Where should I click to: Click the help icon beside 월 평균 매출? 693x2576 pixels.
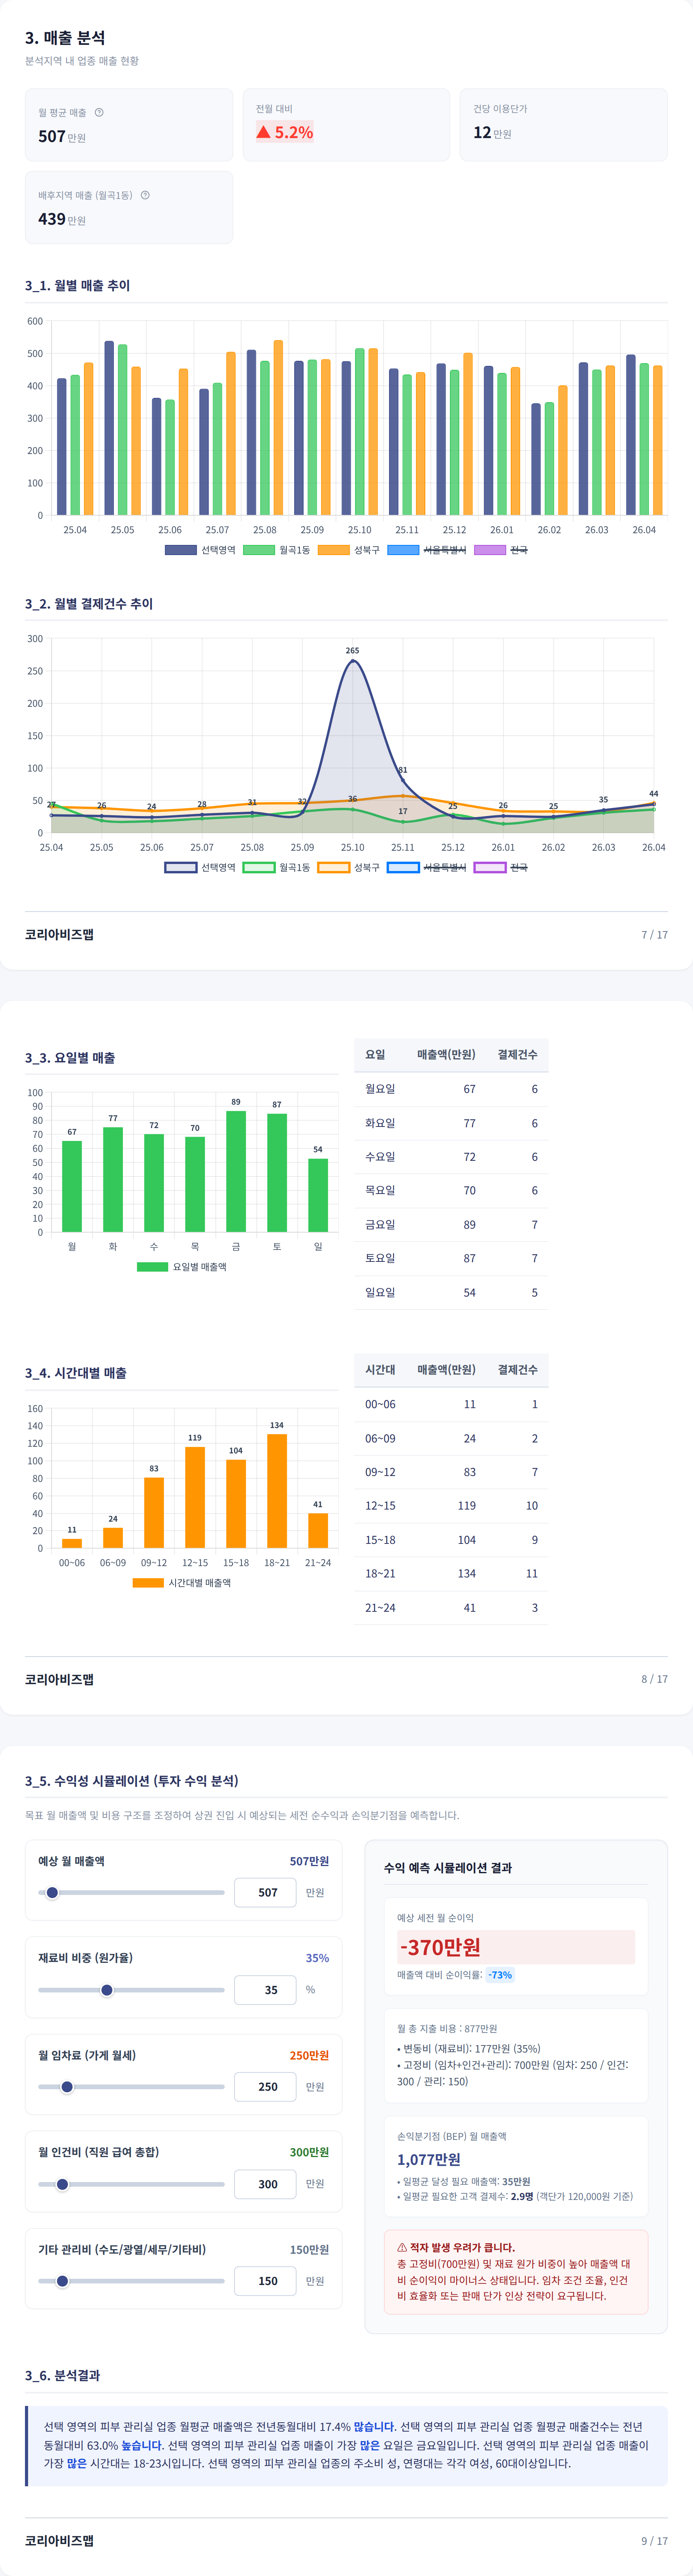point(99,112)
